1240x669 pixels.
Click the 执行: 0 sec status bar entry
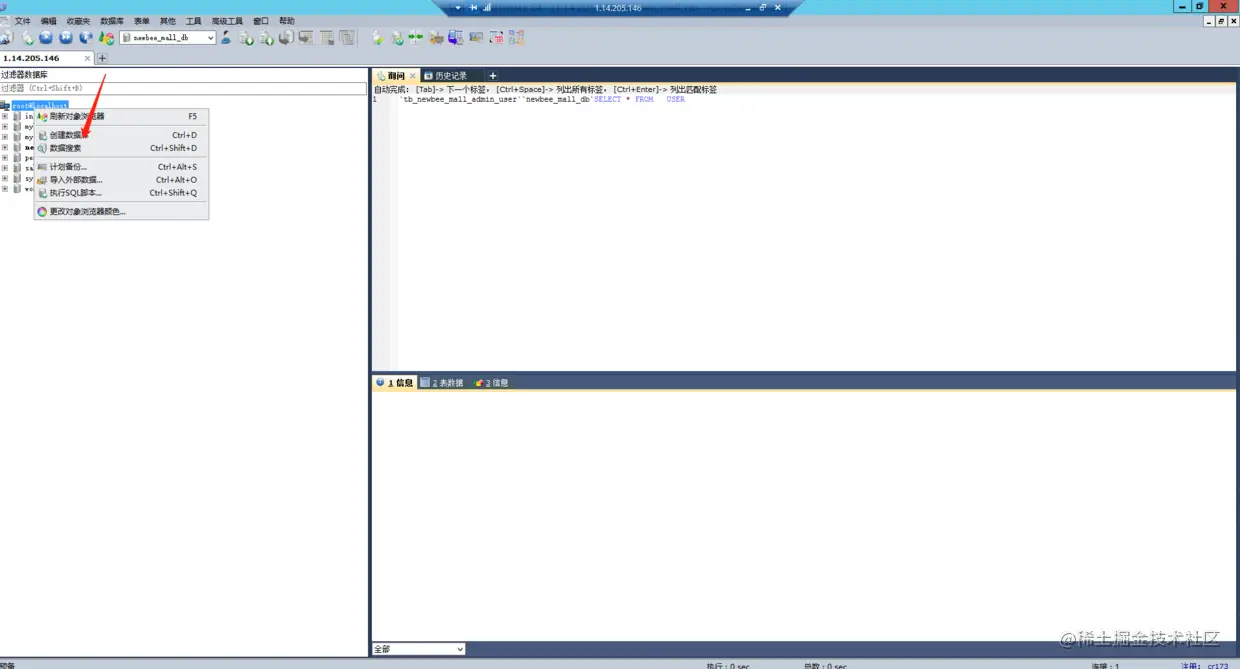coord(728,666)
